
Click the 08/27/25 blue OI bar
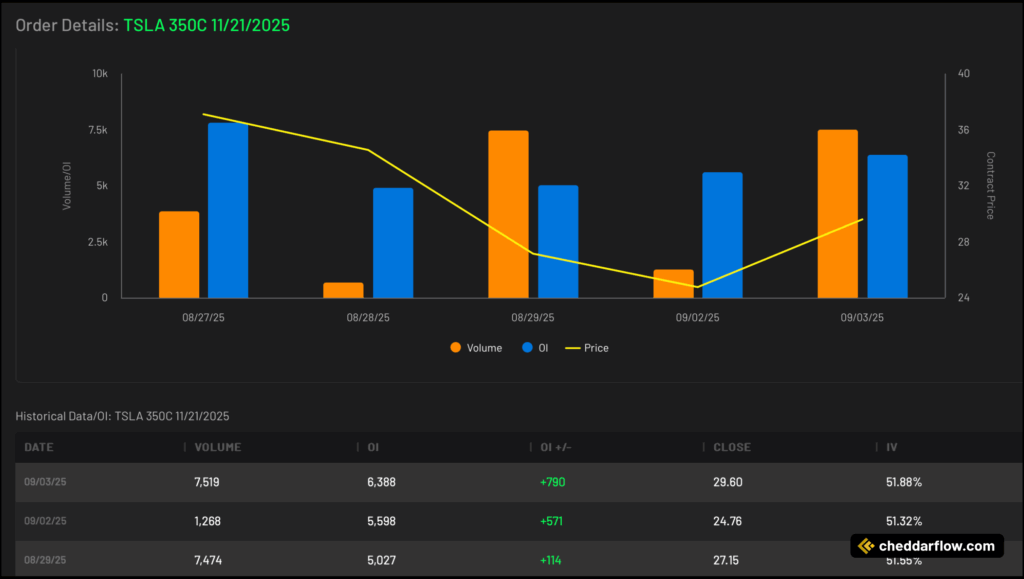point(228,210)
